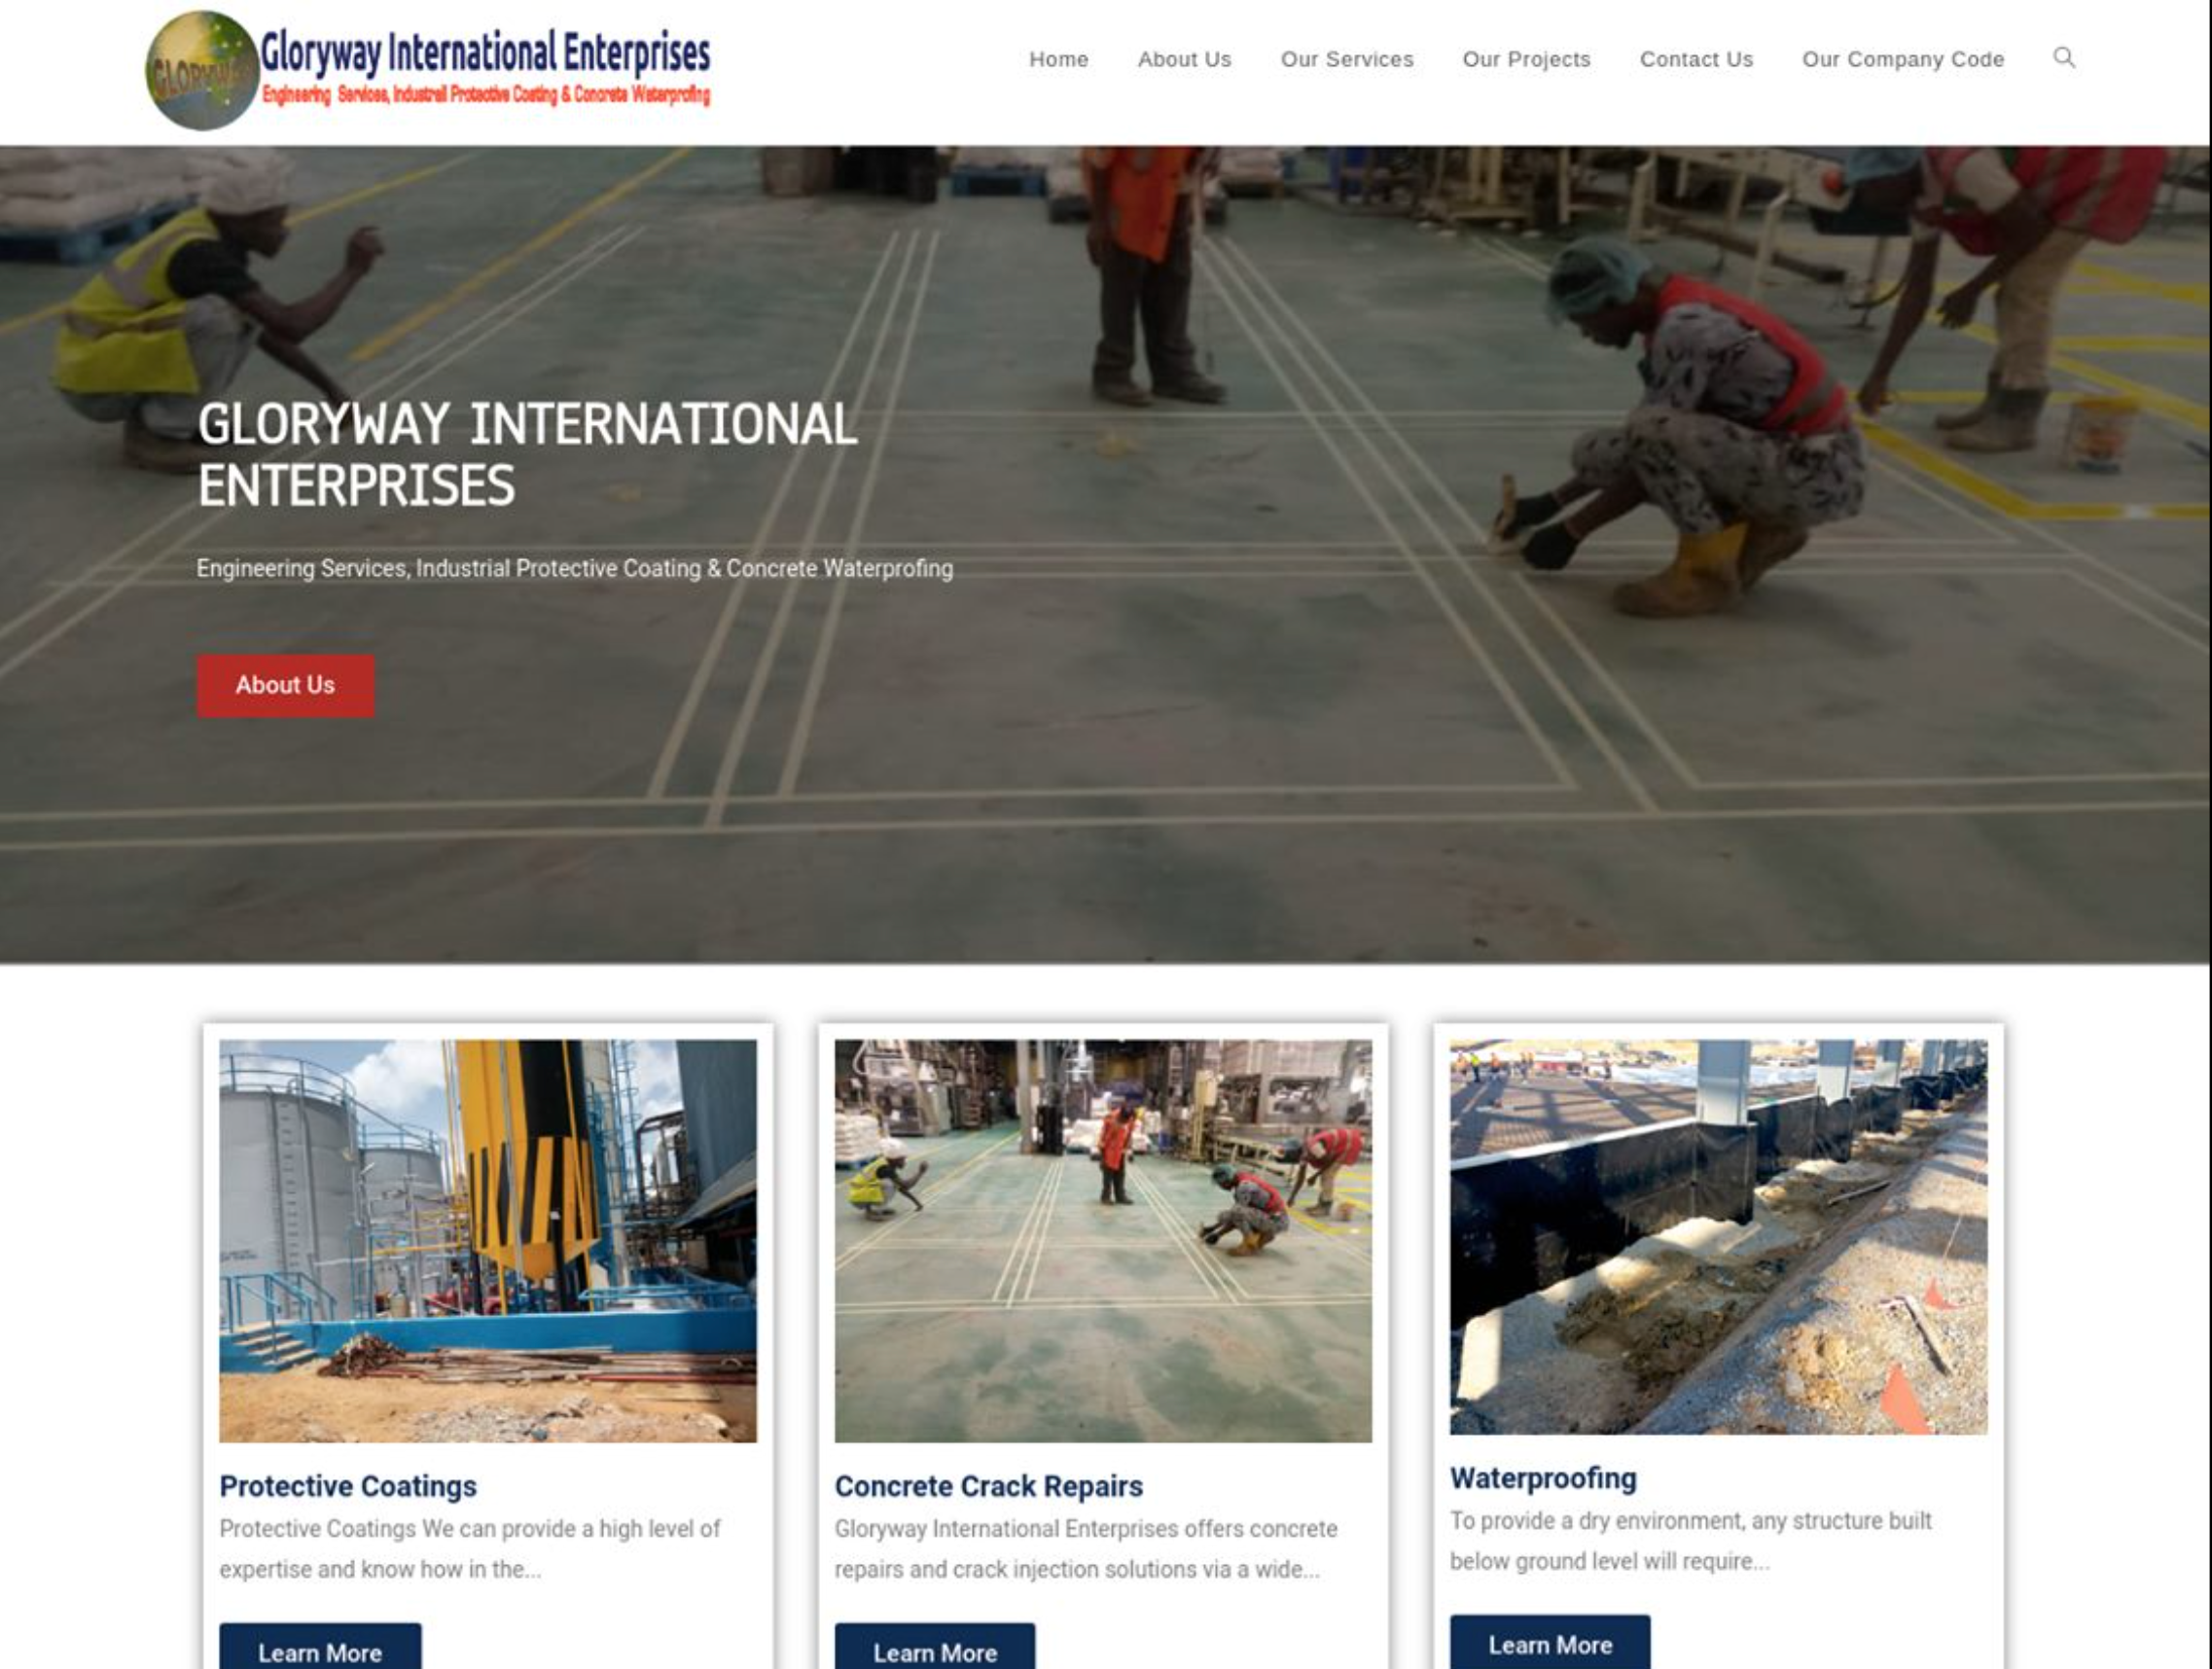Click Learn More under Protective Coatings
This screenshot has height=1669, width=2212.
pos(320,1646)
